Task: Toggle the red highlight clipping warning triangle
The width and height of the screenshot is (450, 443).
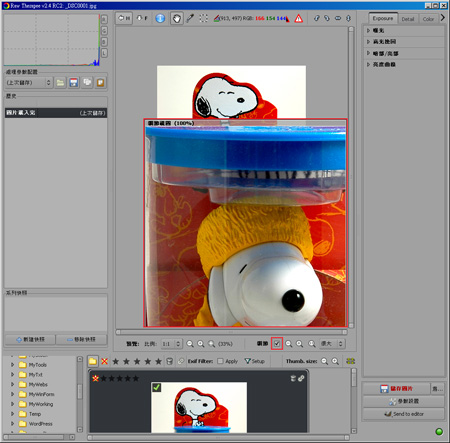Action: coord(299,18)
